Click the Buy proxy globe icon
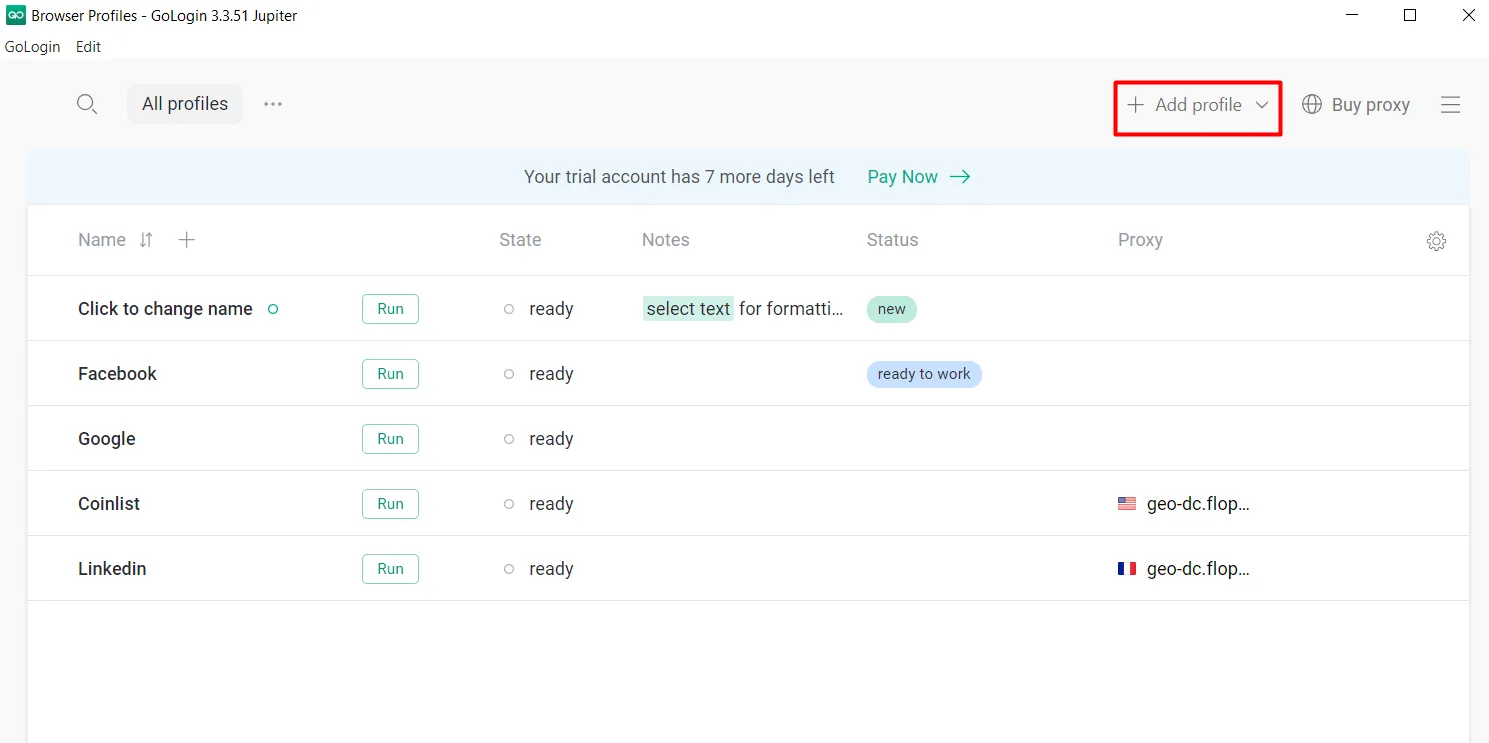The width and height of the screenshot is (1489, 743). coord(1312,105)
